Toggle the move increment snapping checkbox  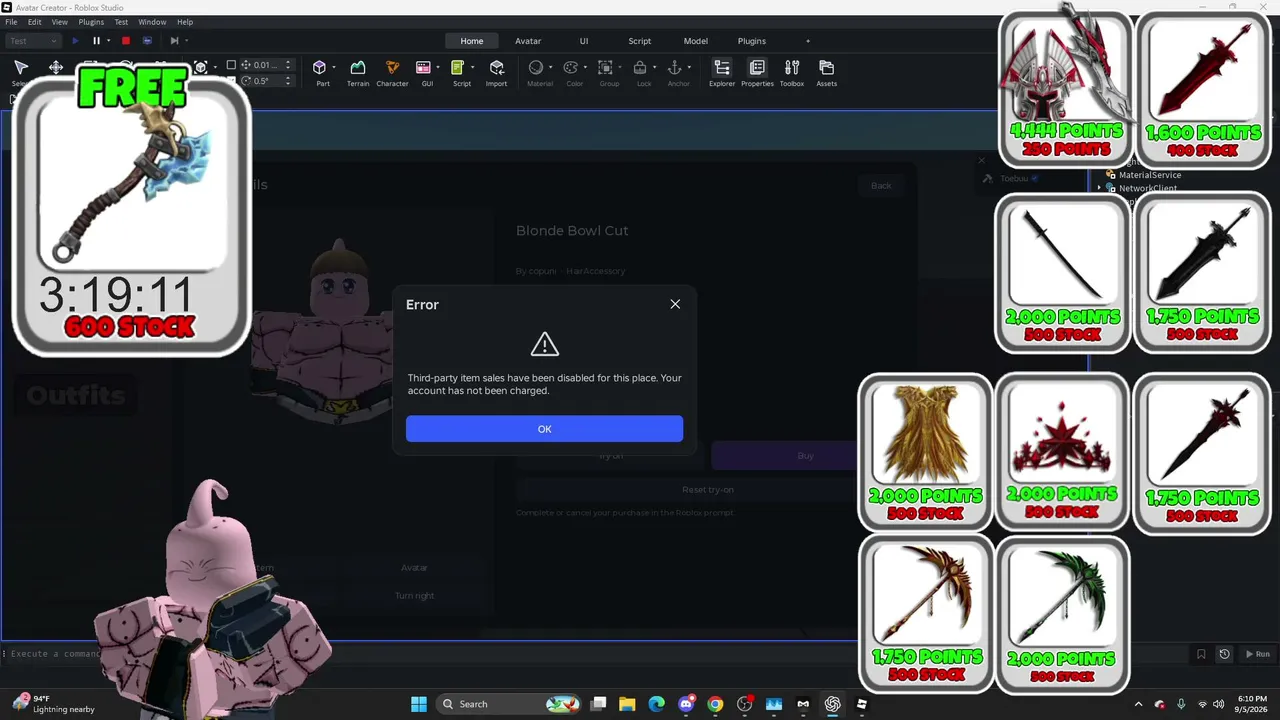(231, 65)
